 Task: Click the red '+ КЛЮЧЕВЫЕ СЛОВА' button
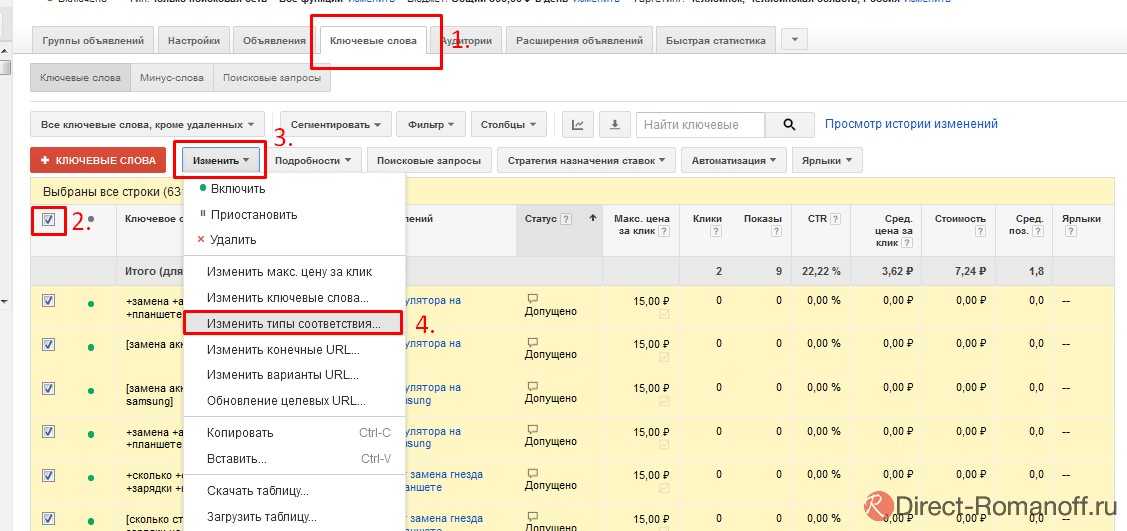[x=98, y=160]
